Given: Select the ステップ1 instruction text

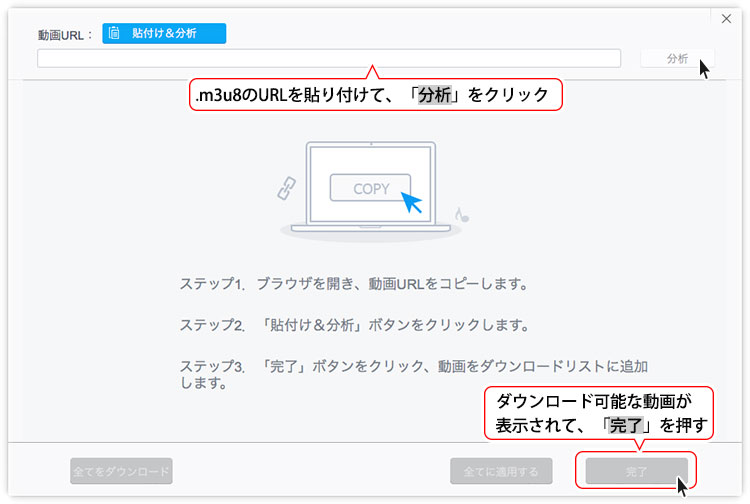Looking at the screenshot, I should [354, 284].
